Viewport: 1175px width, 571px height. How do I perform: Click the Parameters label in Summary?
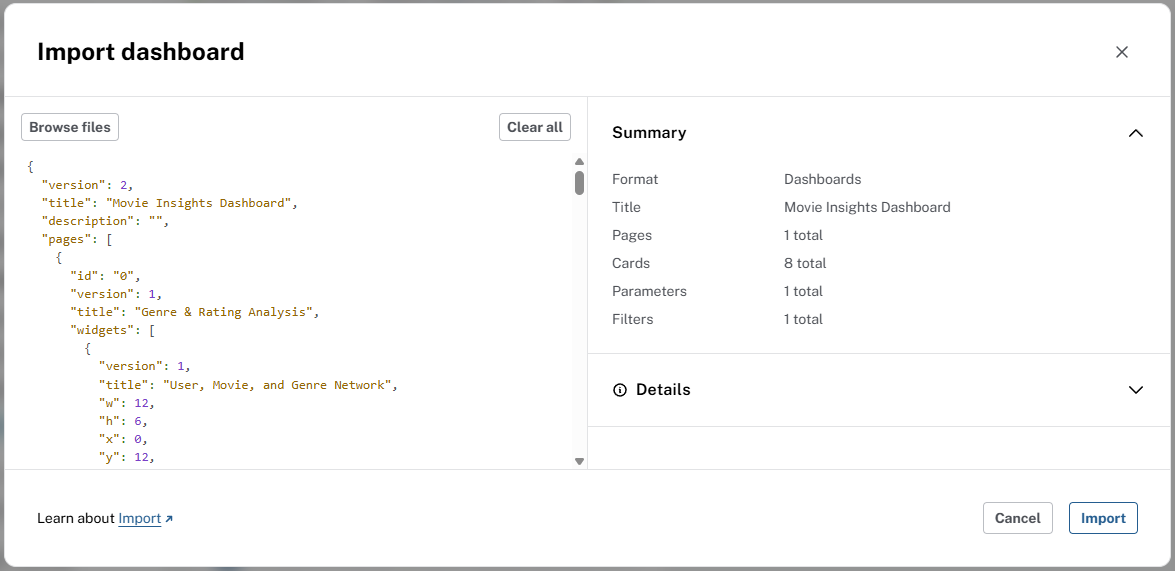click(649, 291)
